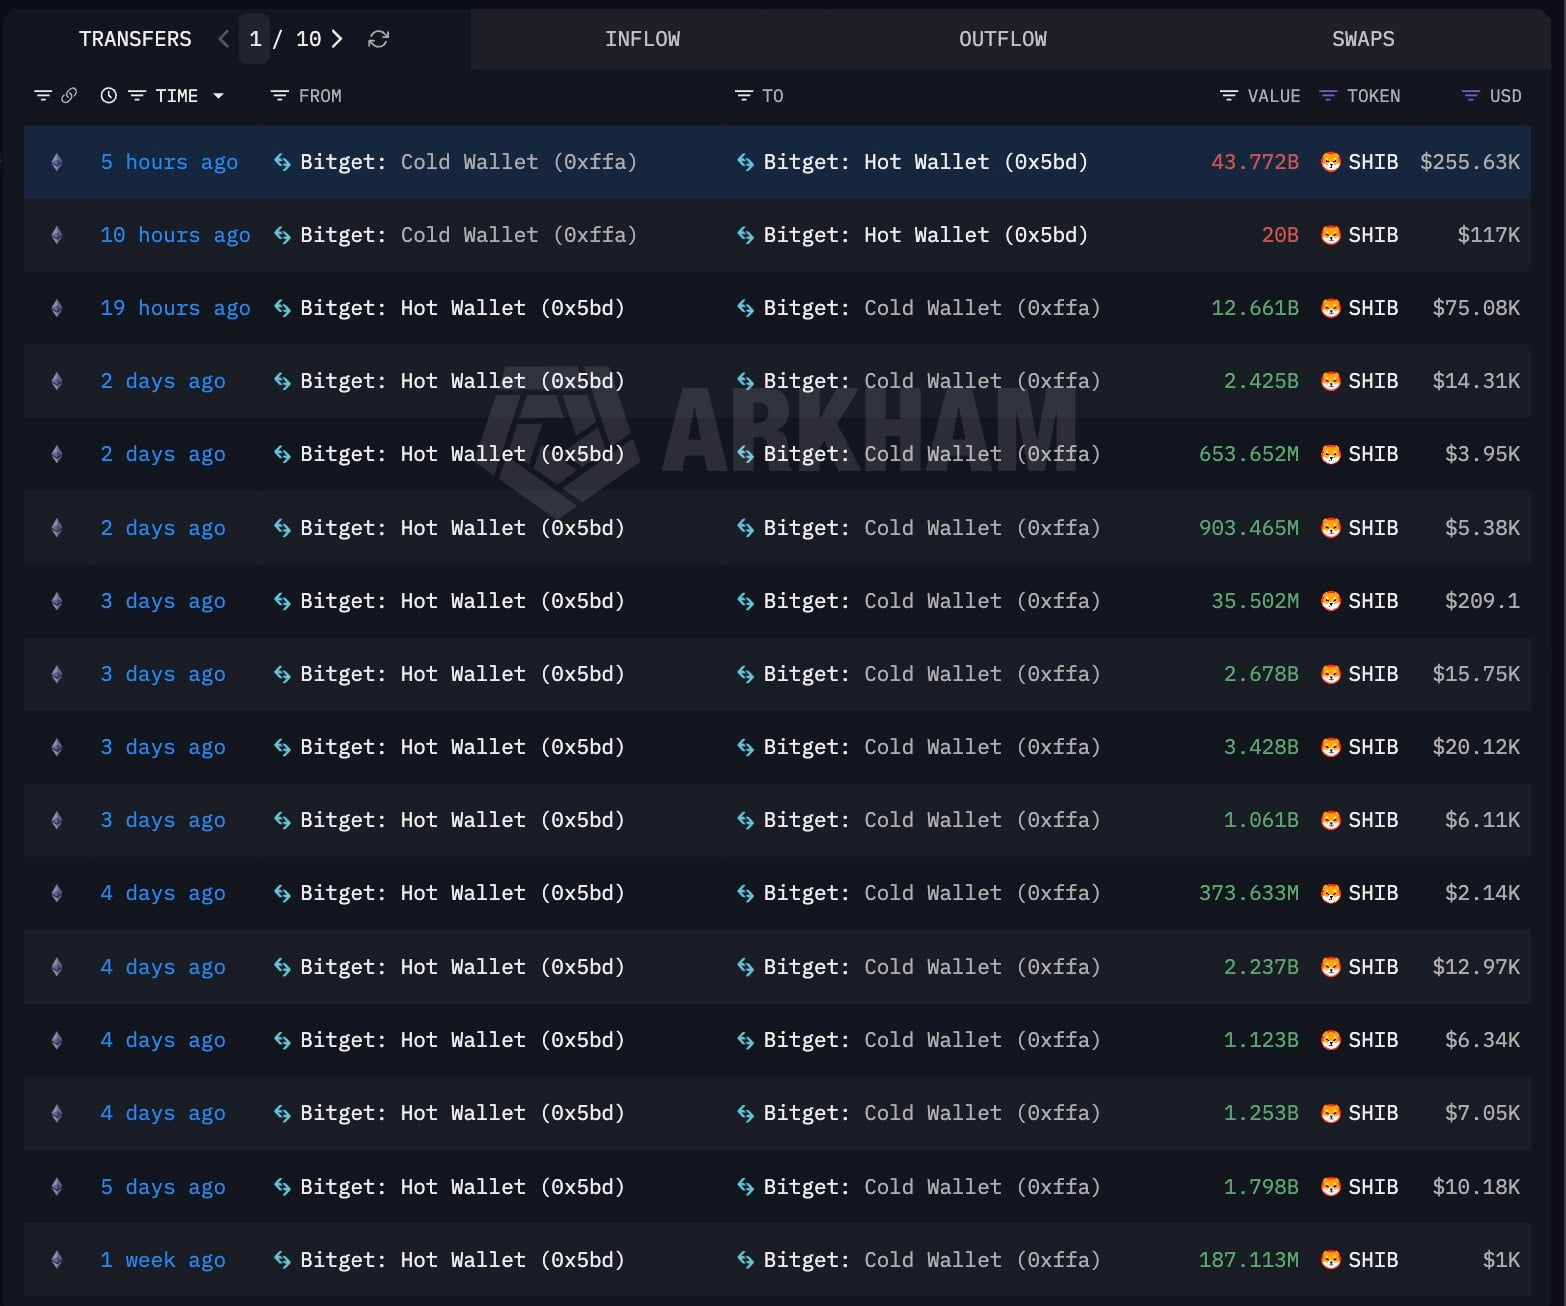Click the link icon in header row

69,96
